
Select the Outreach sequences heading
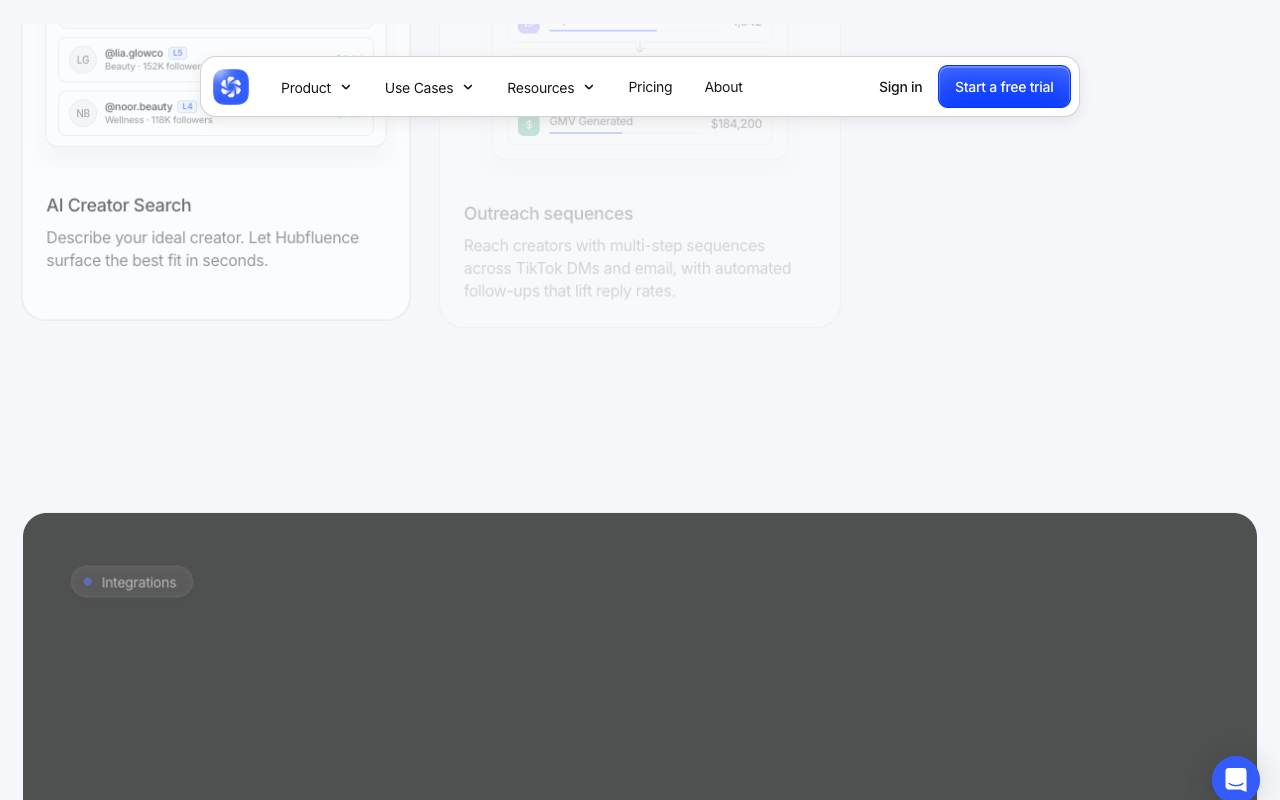click(x=548, y=214)
